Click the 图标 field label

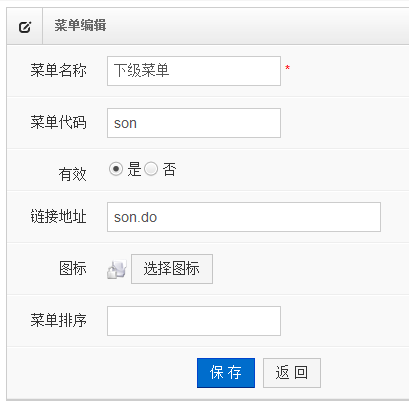point(73,269)
